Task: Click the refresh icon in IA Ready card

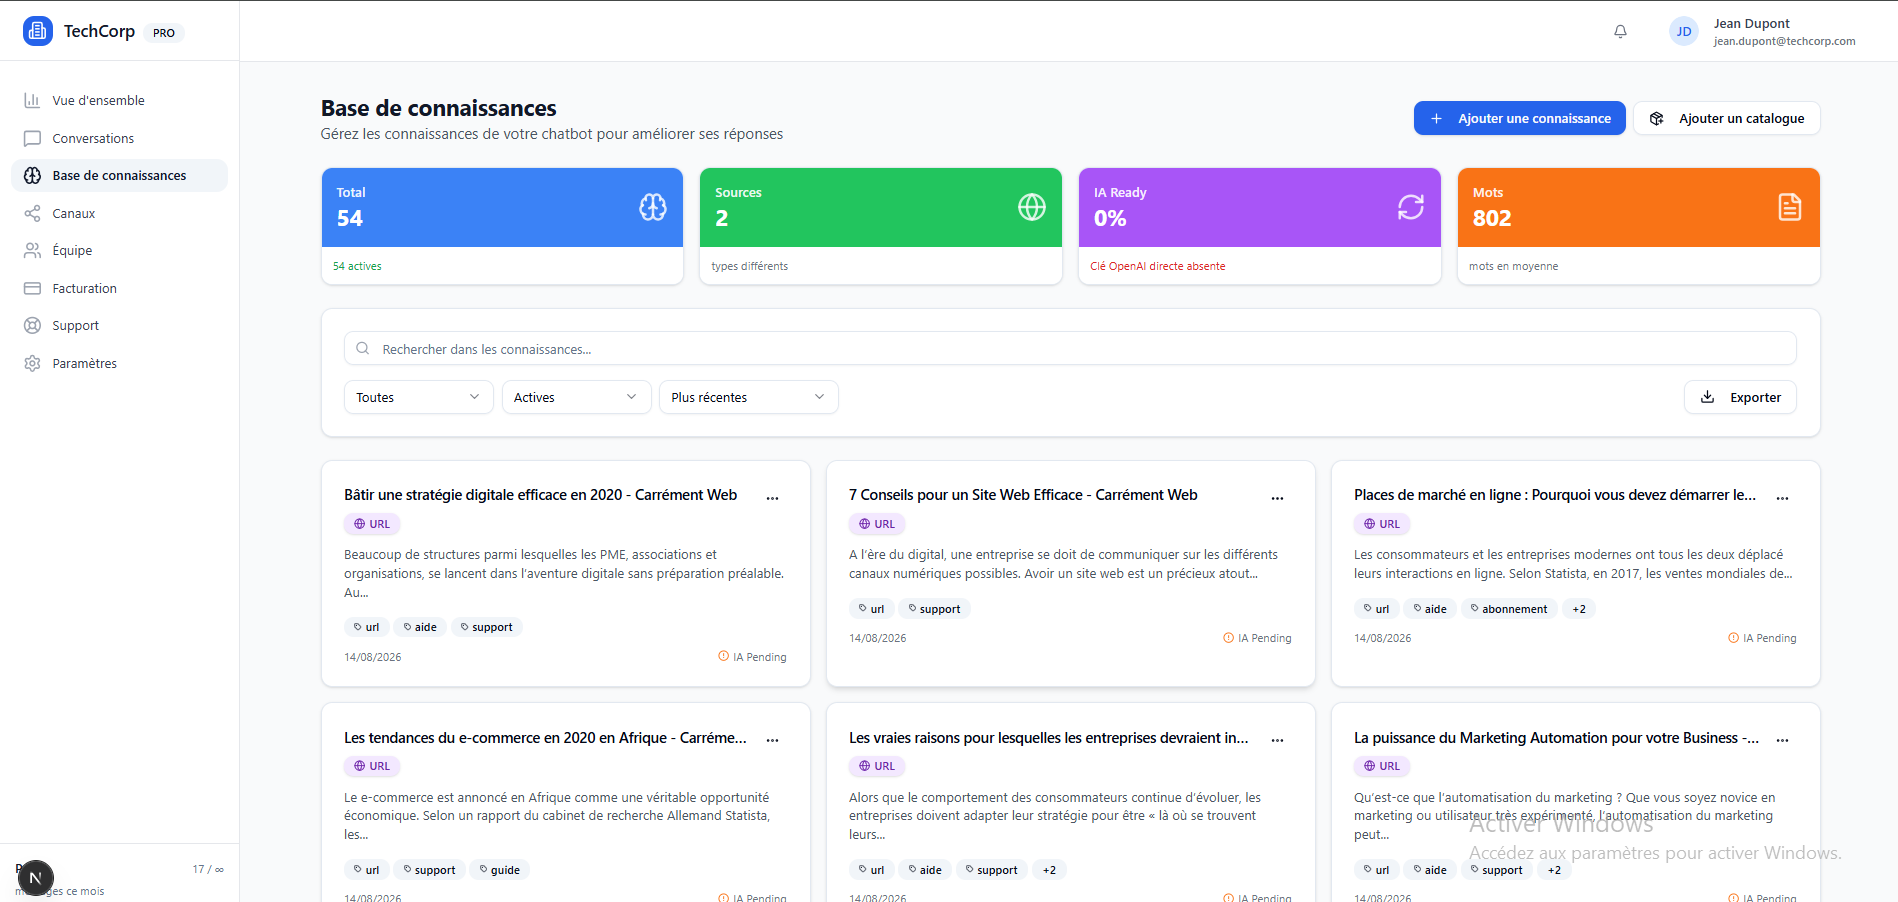Action: coord(1411,207)
